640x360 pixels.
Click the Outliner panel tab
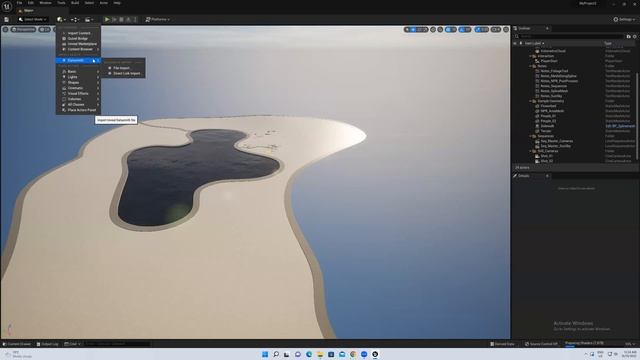click(x=524, y=29)
